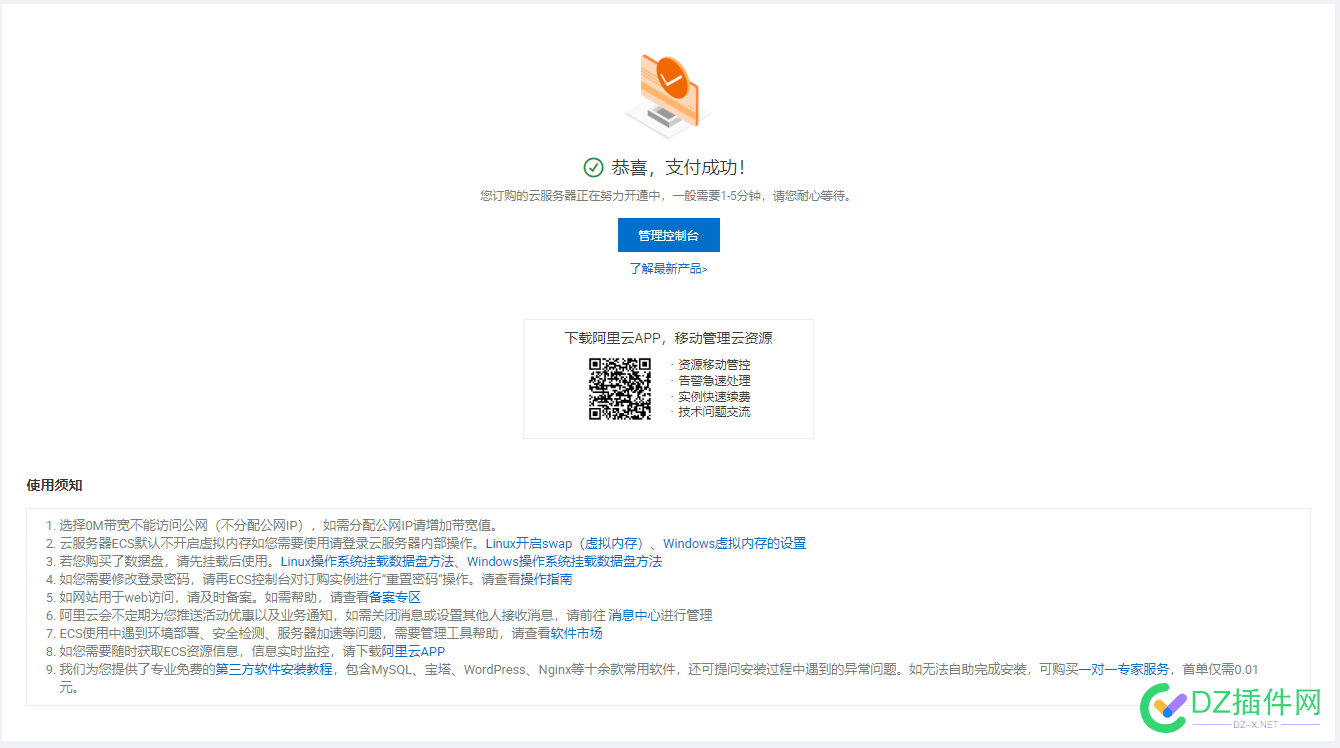1340x748 pixels.
Task: Click the 资源移动管控 text
Action: pyautogui.click(x=714, y=365)
